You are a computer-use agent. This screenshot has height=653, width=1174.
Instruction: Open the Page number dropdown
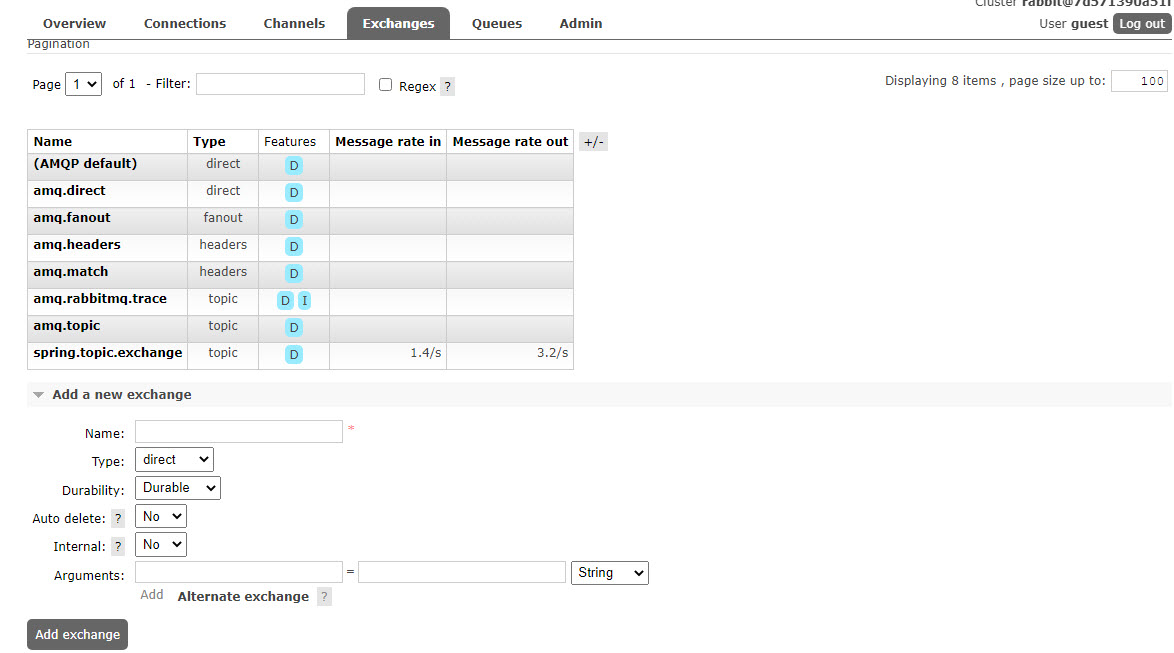(x=83, y=84)
